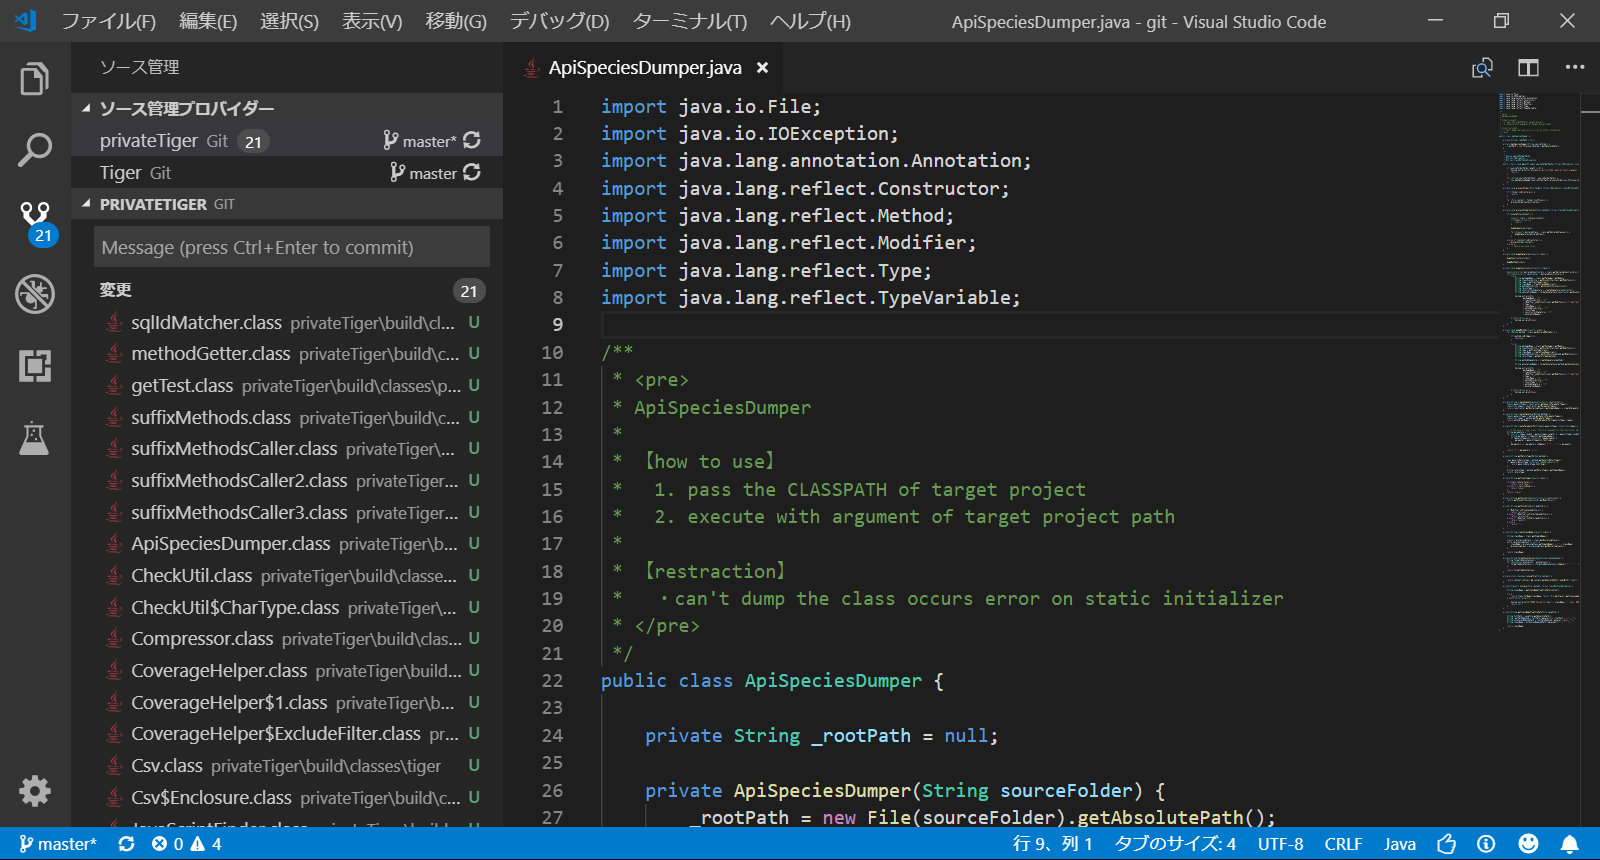Open the デバッグ(D) menu
Image resolution: width=1600 pixels, height=860 pixels.
coord(559,21)
